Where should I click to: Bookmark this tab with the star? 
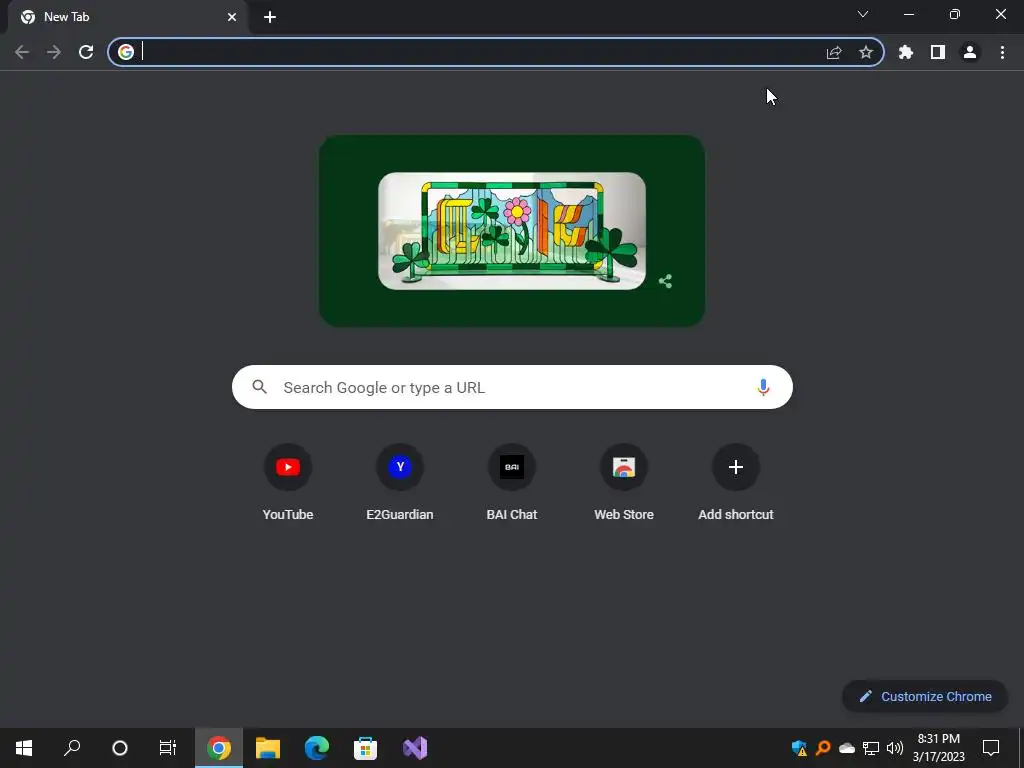866,52
